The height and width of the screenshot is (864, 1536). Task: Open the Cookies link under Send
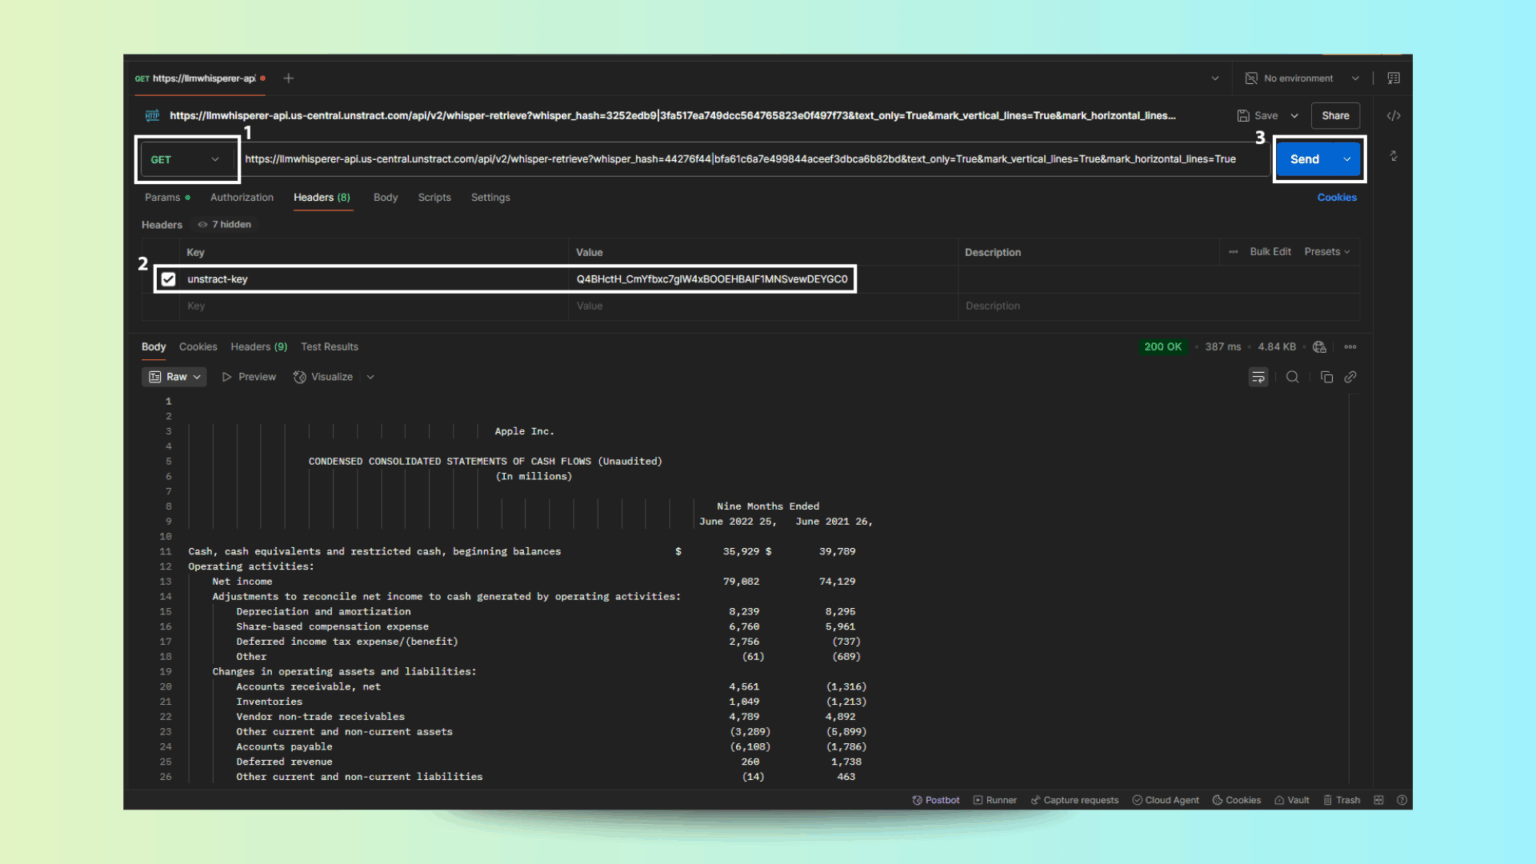tap(1337, 198)
